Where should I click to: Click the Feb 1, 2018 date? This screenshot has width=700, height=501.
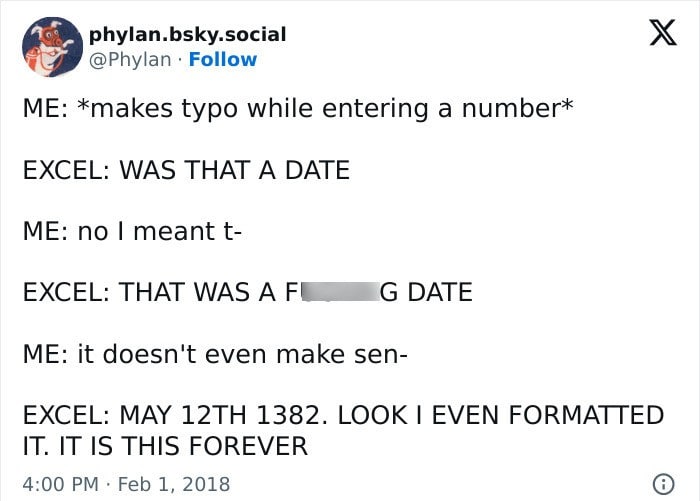pyautogui.click(x=174, y=484)
